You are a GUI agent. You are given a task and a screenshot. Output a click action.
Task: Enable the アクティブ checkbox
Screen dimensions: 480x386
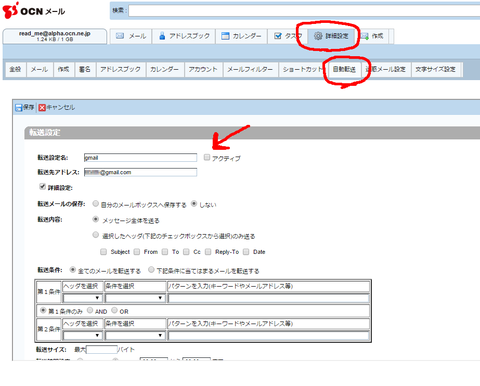[207, 157]
